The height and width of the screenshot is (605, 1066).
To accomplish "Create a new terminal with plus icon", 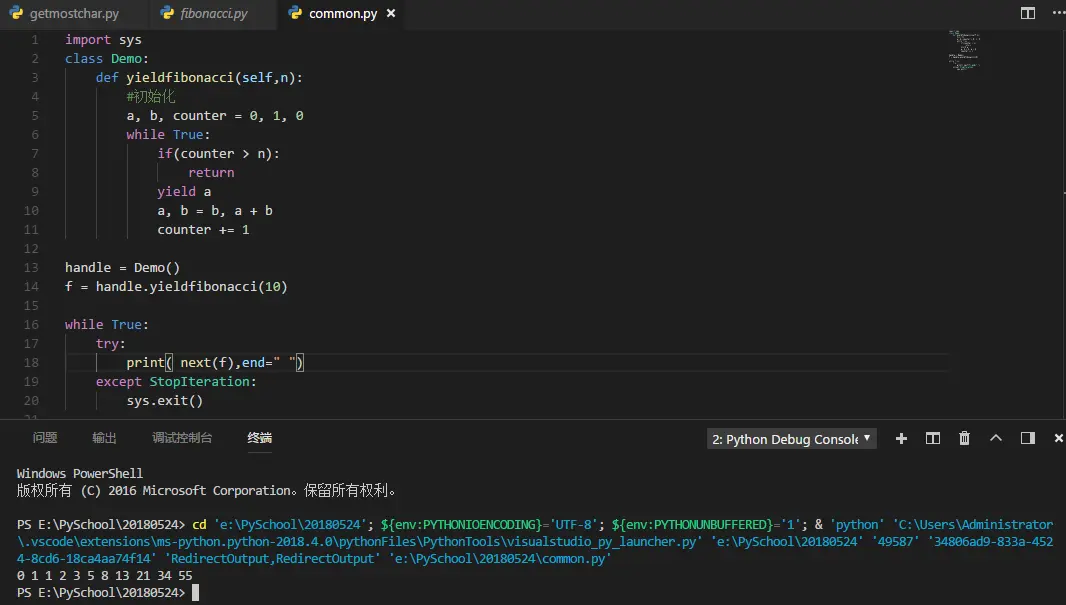I will coord(901,438).
